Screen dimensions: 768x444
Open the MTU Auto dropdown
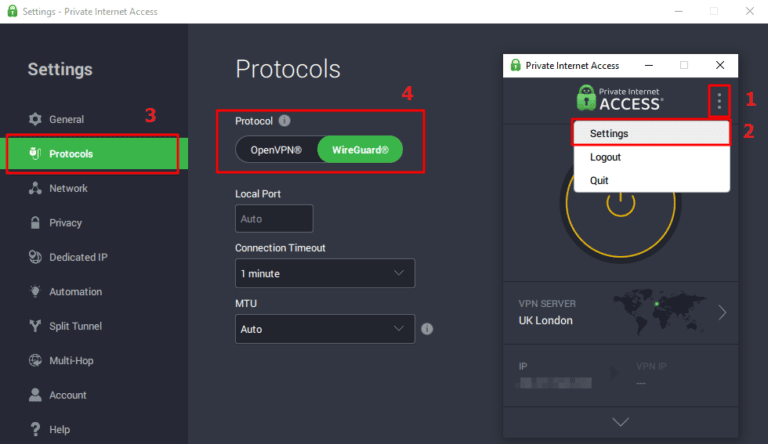(325, 329)
